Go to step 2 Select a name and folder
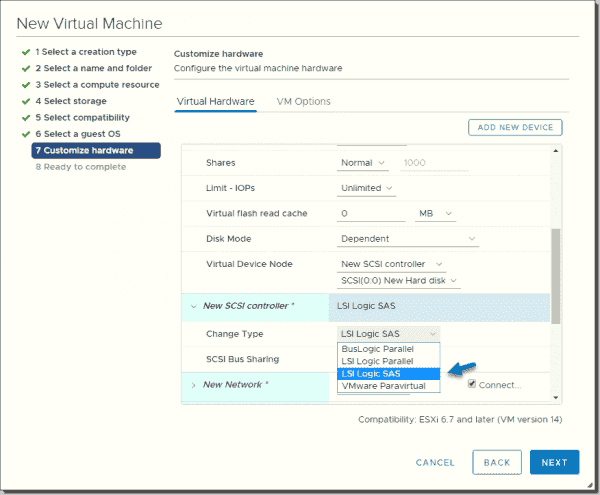600x495 pixels. 94,68
